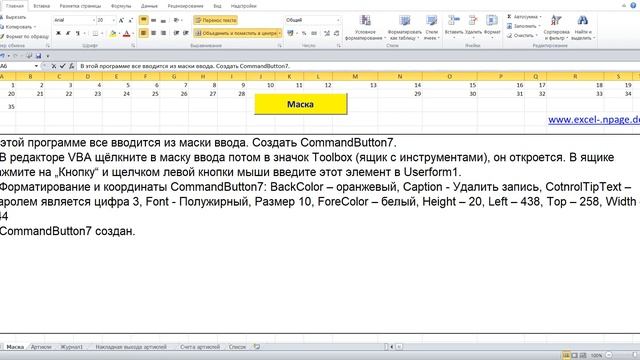Click accounting currency format icon
This screenshot has width=640, height=360.
coord(290,33)
